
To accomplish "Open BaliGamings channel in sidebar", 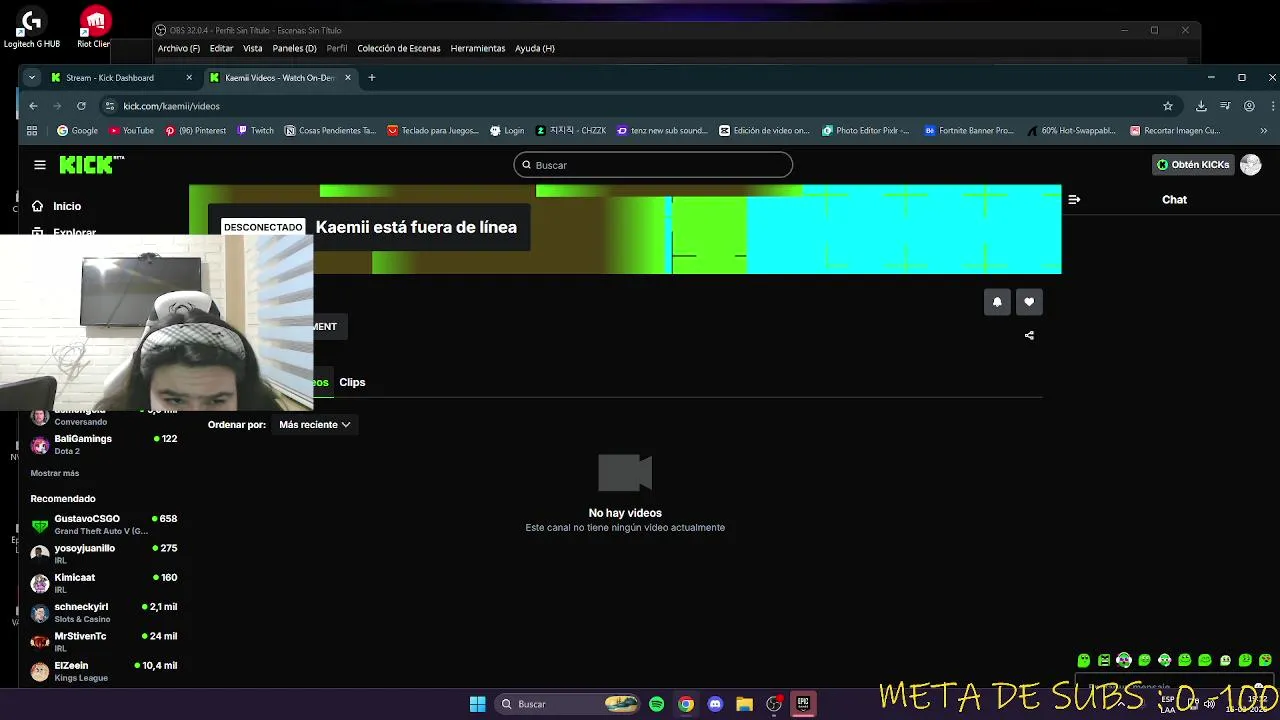I will point(104,444).
